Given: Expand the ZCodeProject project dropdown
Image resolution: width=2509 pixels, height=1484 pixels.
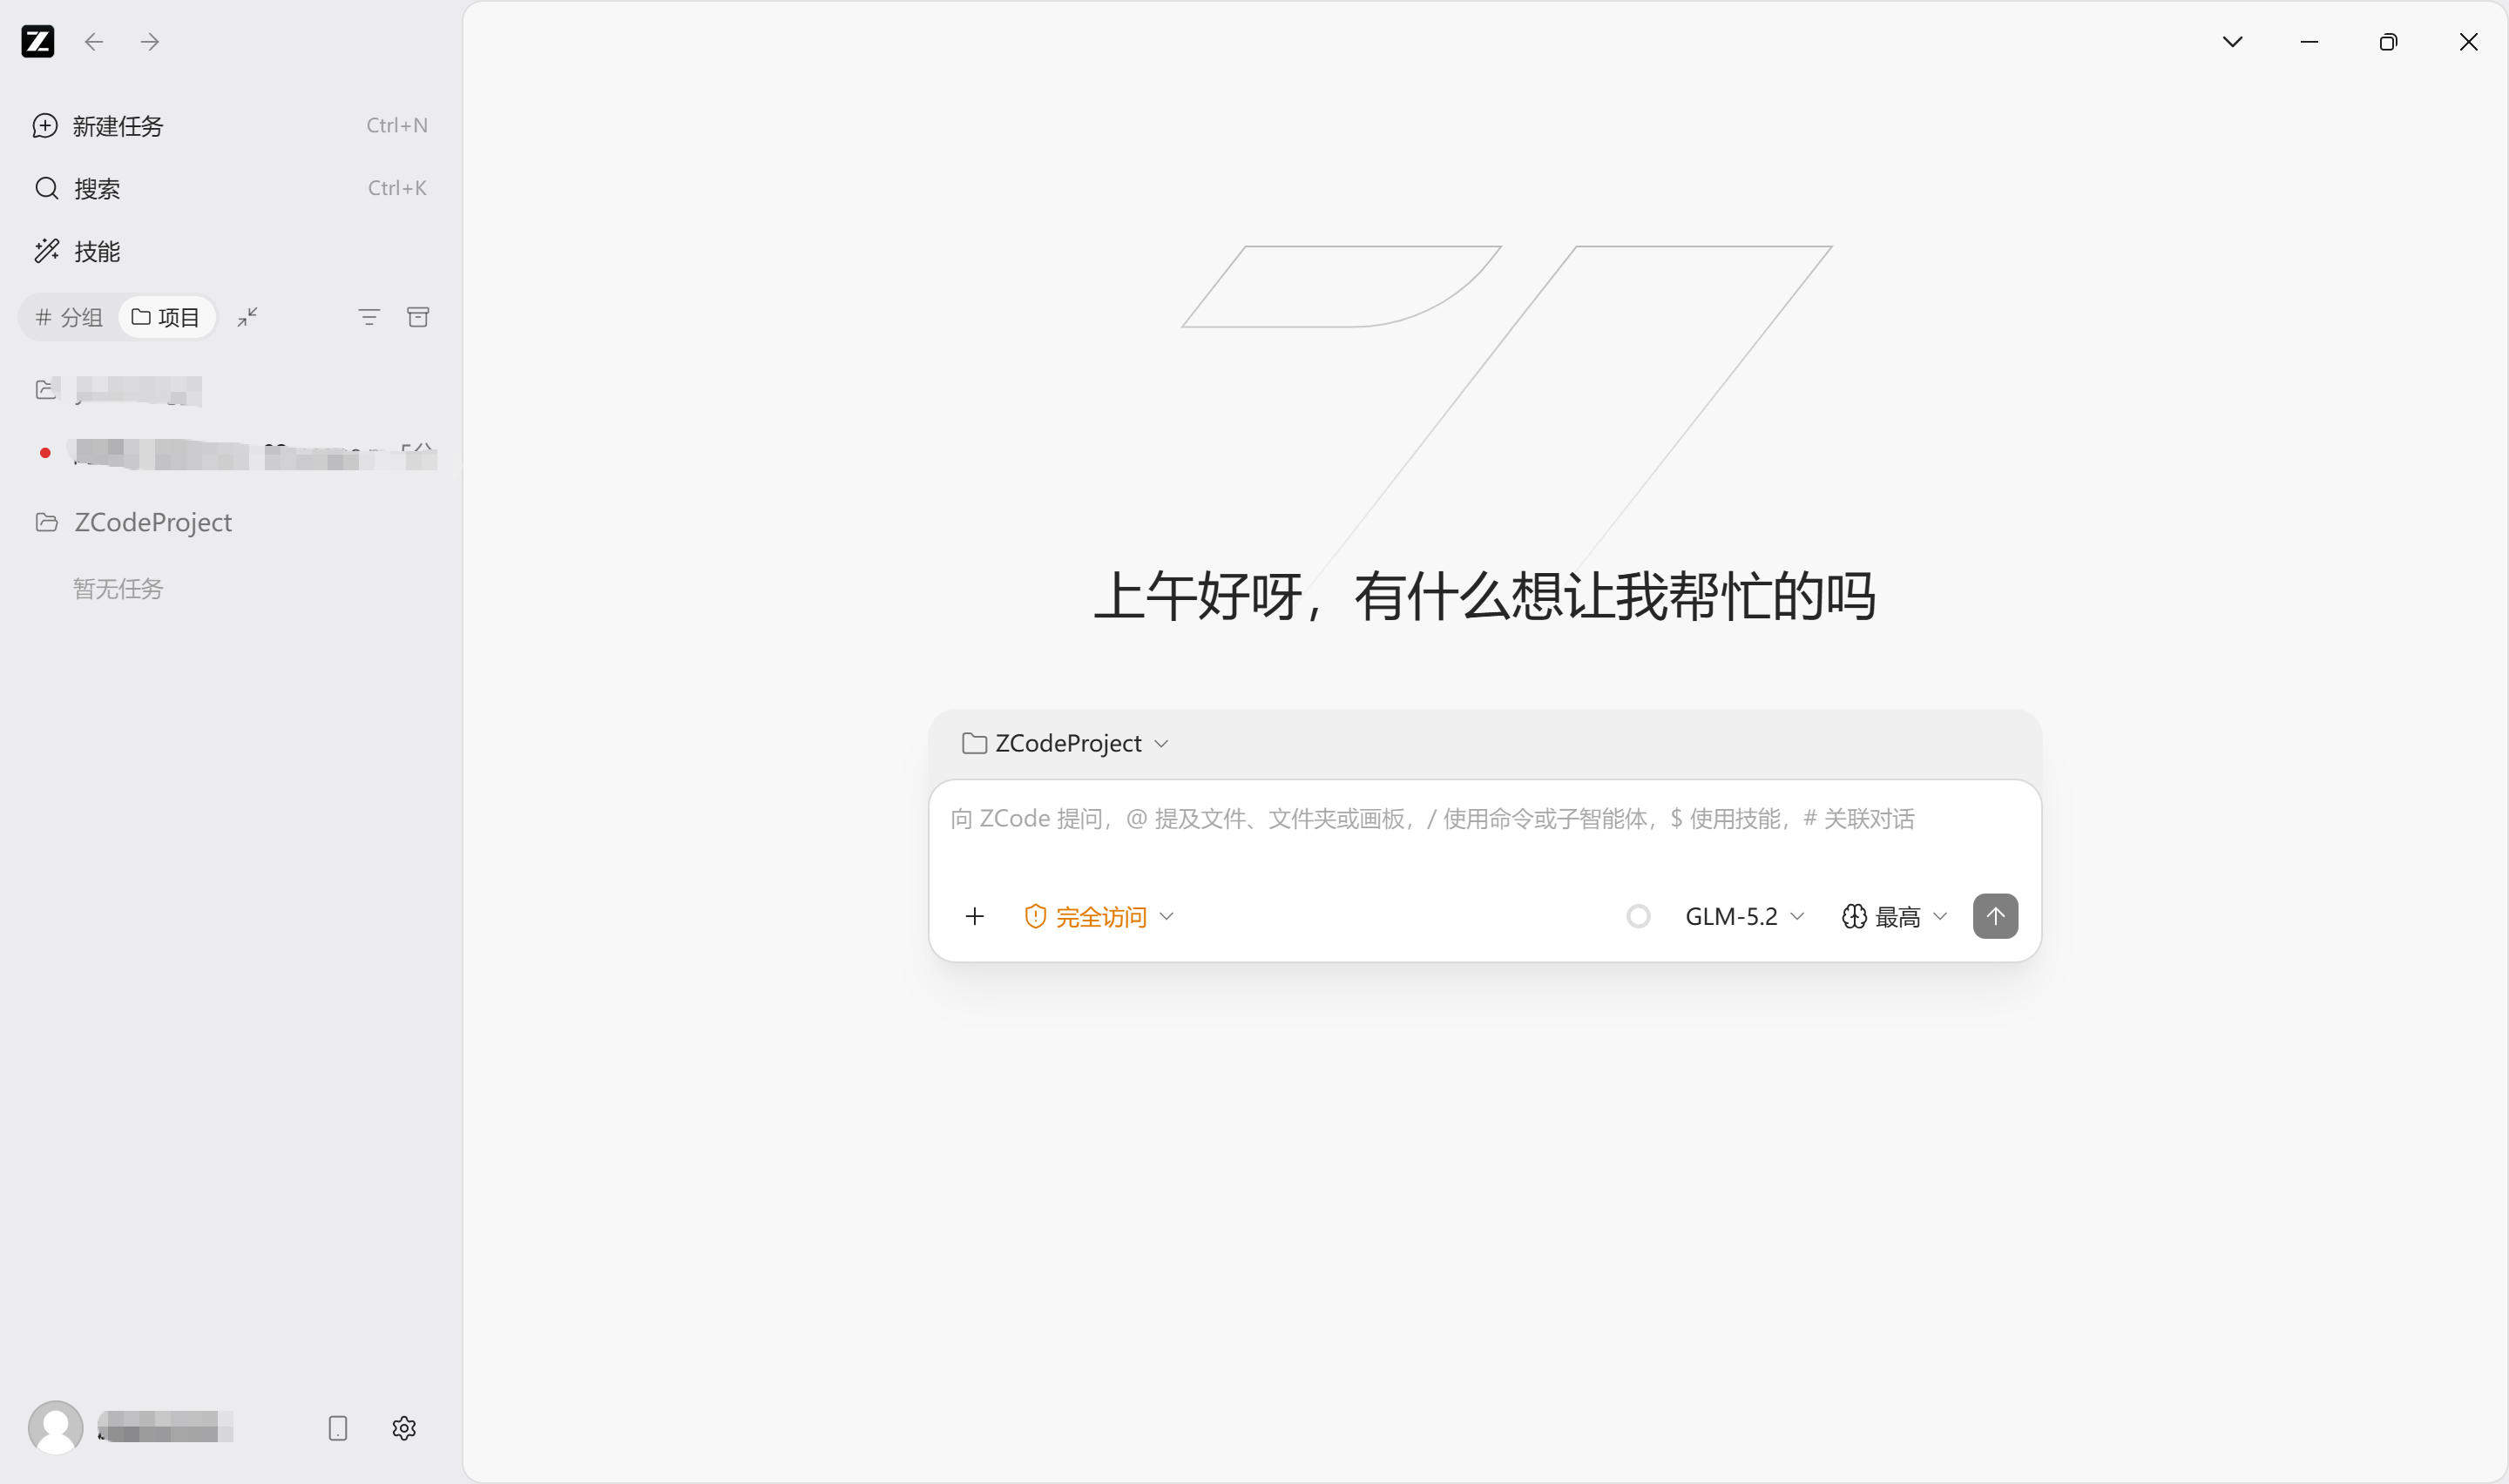Looking at the screenshot, I should pos(1065,743).
